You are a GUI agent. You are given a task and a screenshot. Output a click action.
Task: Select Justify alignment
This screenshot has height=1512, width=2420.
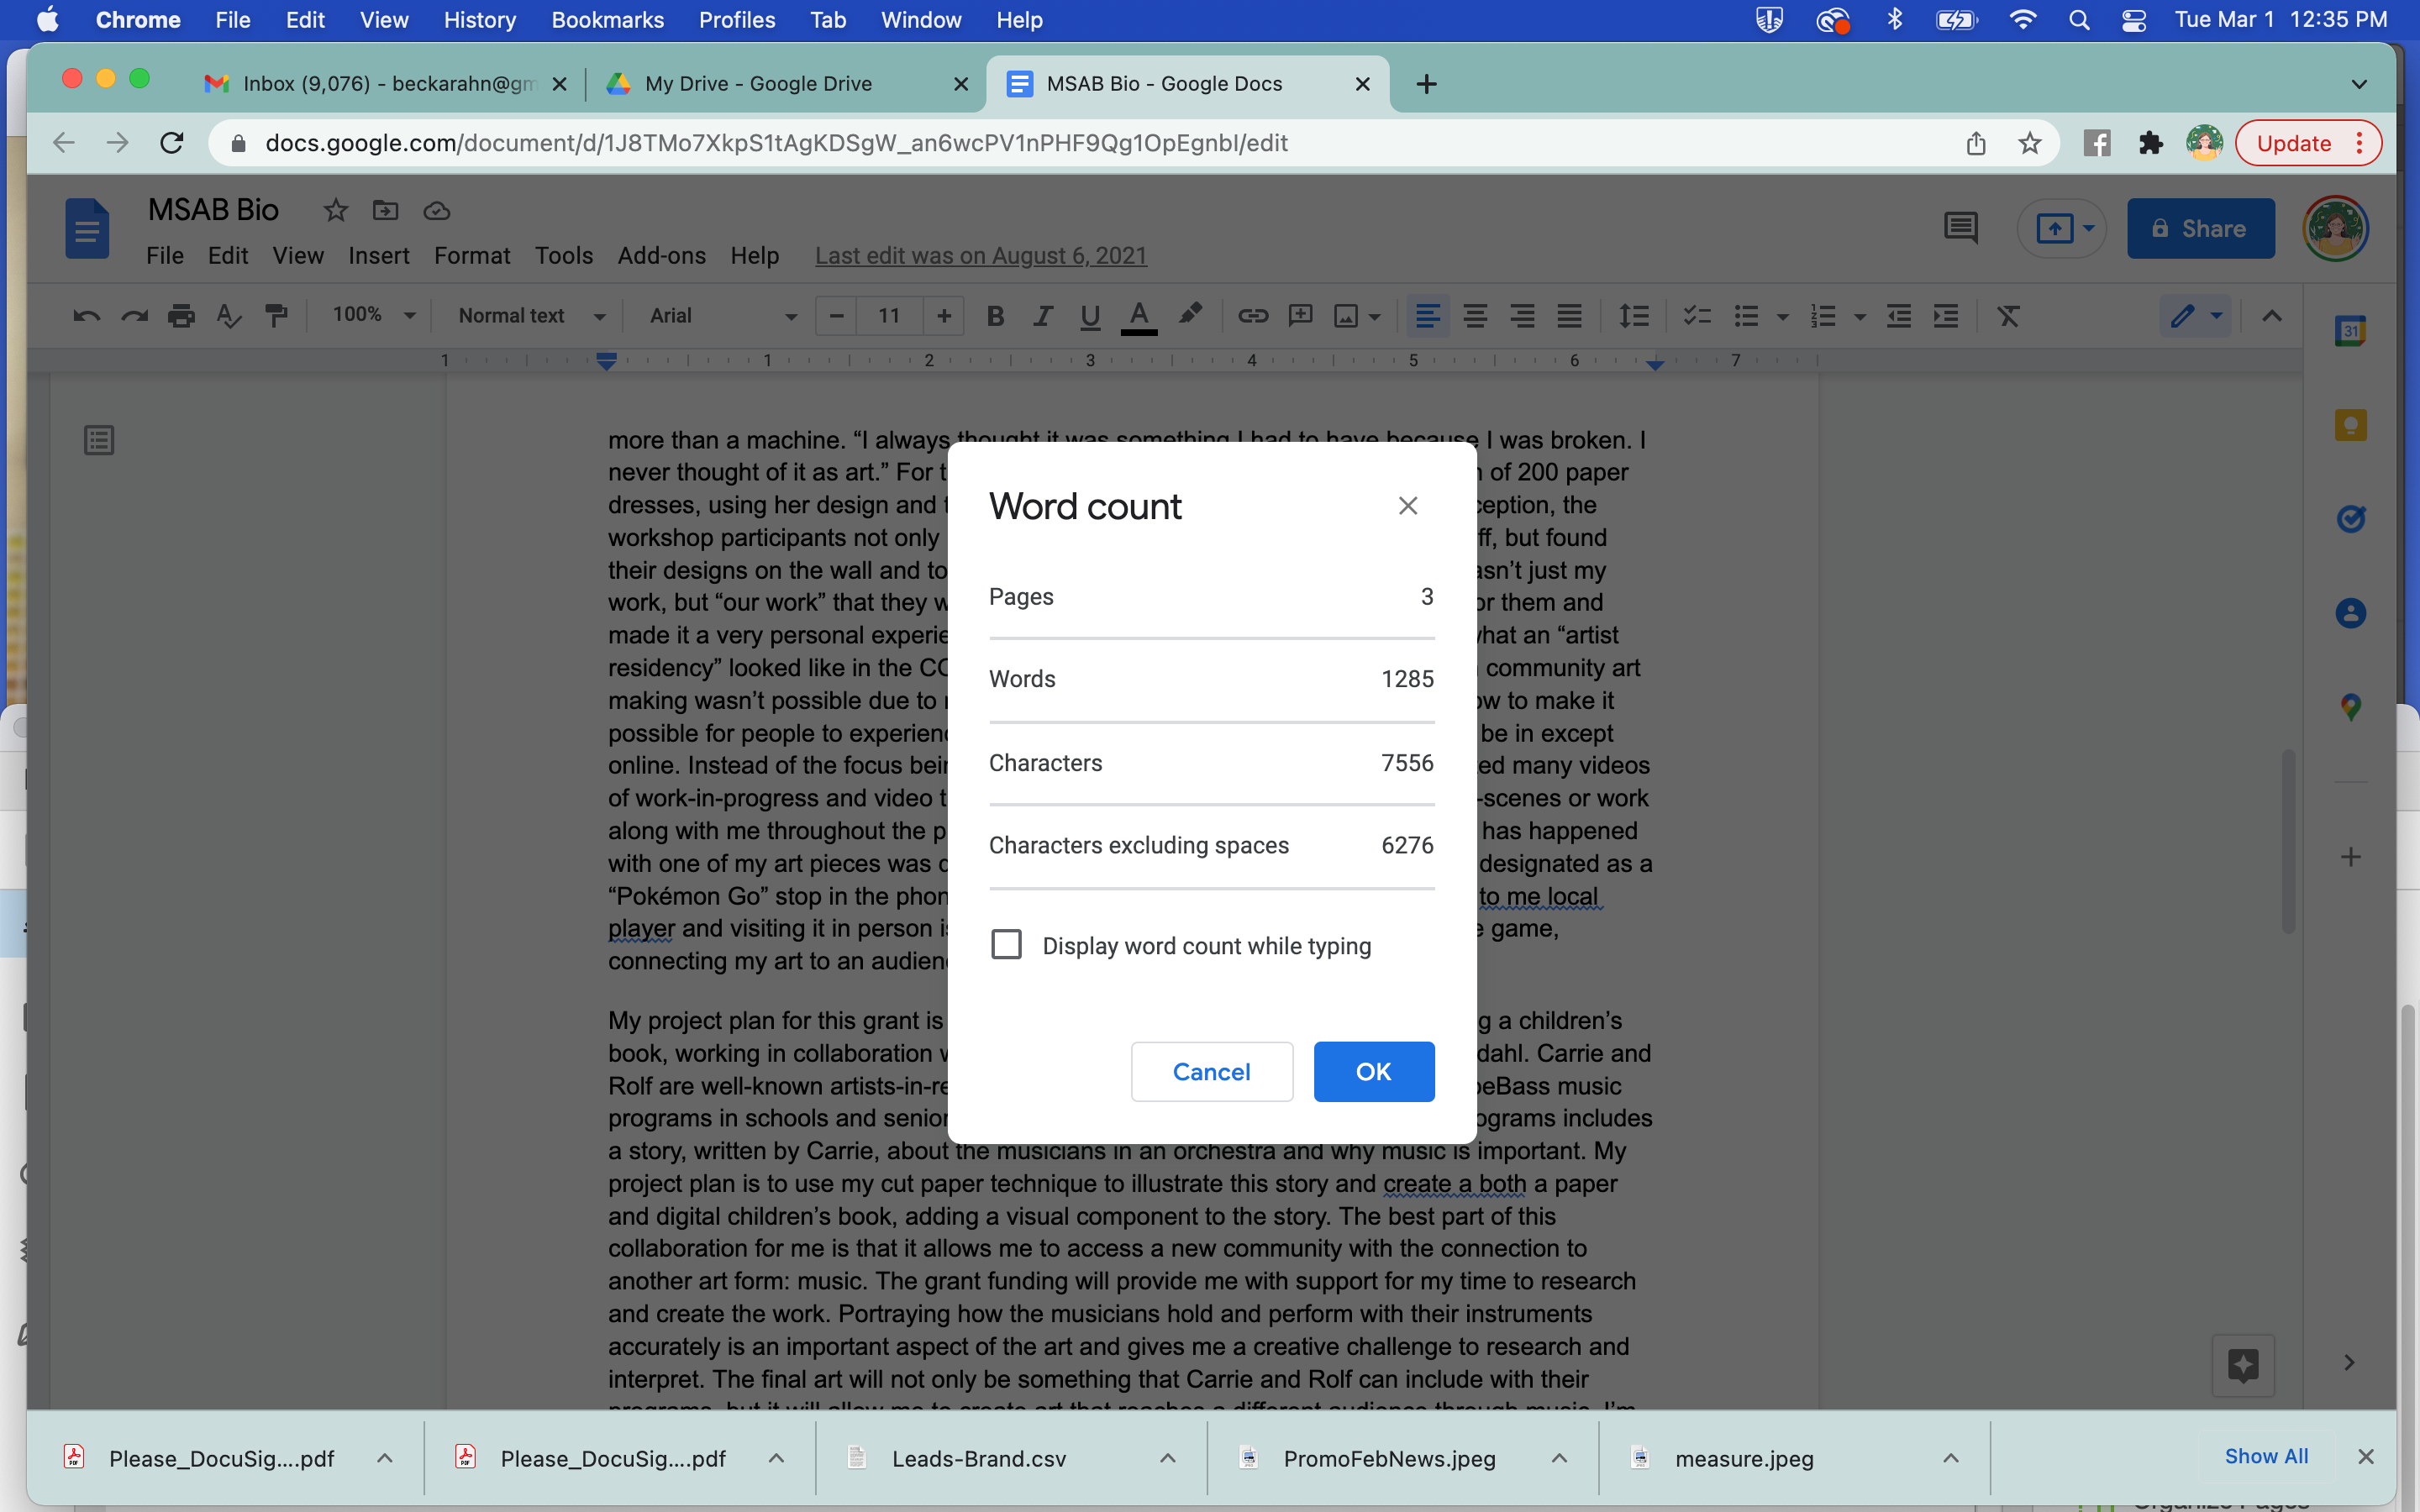(x=1568, y=316)
